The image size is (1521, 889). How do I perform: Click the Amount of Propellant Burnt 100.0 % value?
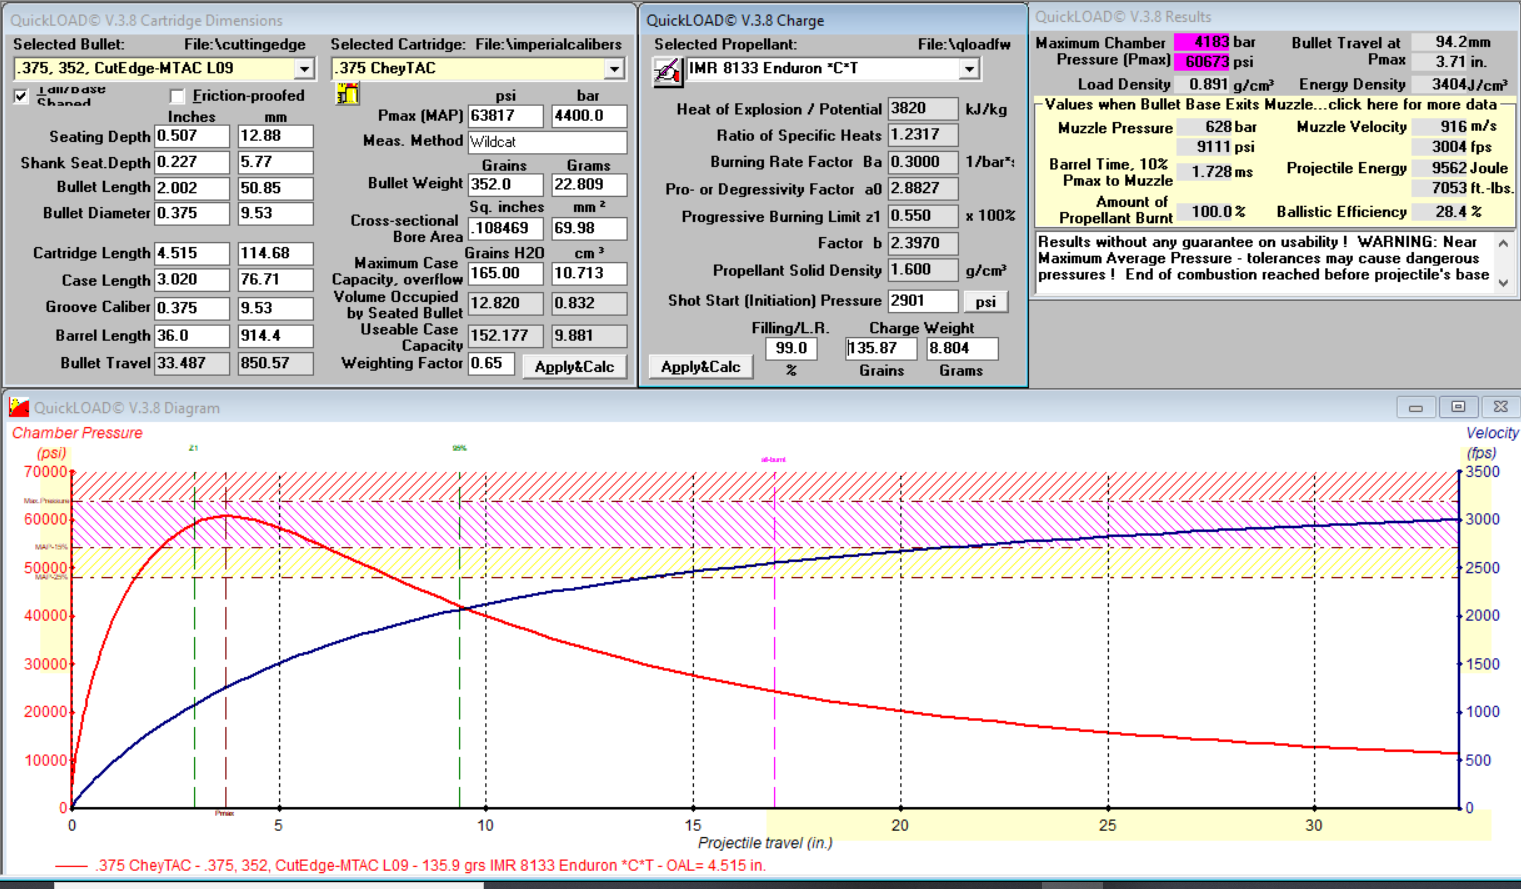[1205, 212]
